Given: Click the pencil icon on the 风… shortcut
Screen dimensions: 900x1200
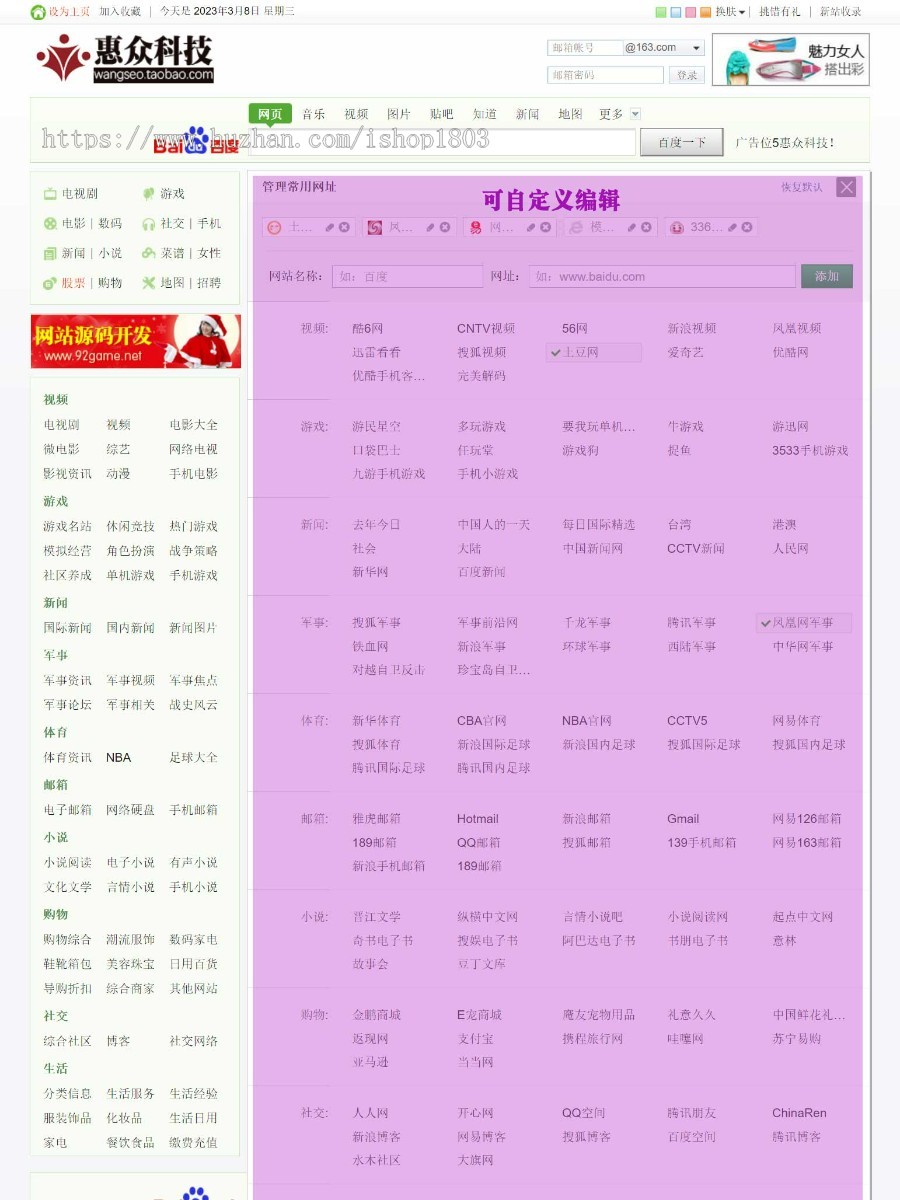Looking at the screenshot, I should 431,227.
